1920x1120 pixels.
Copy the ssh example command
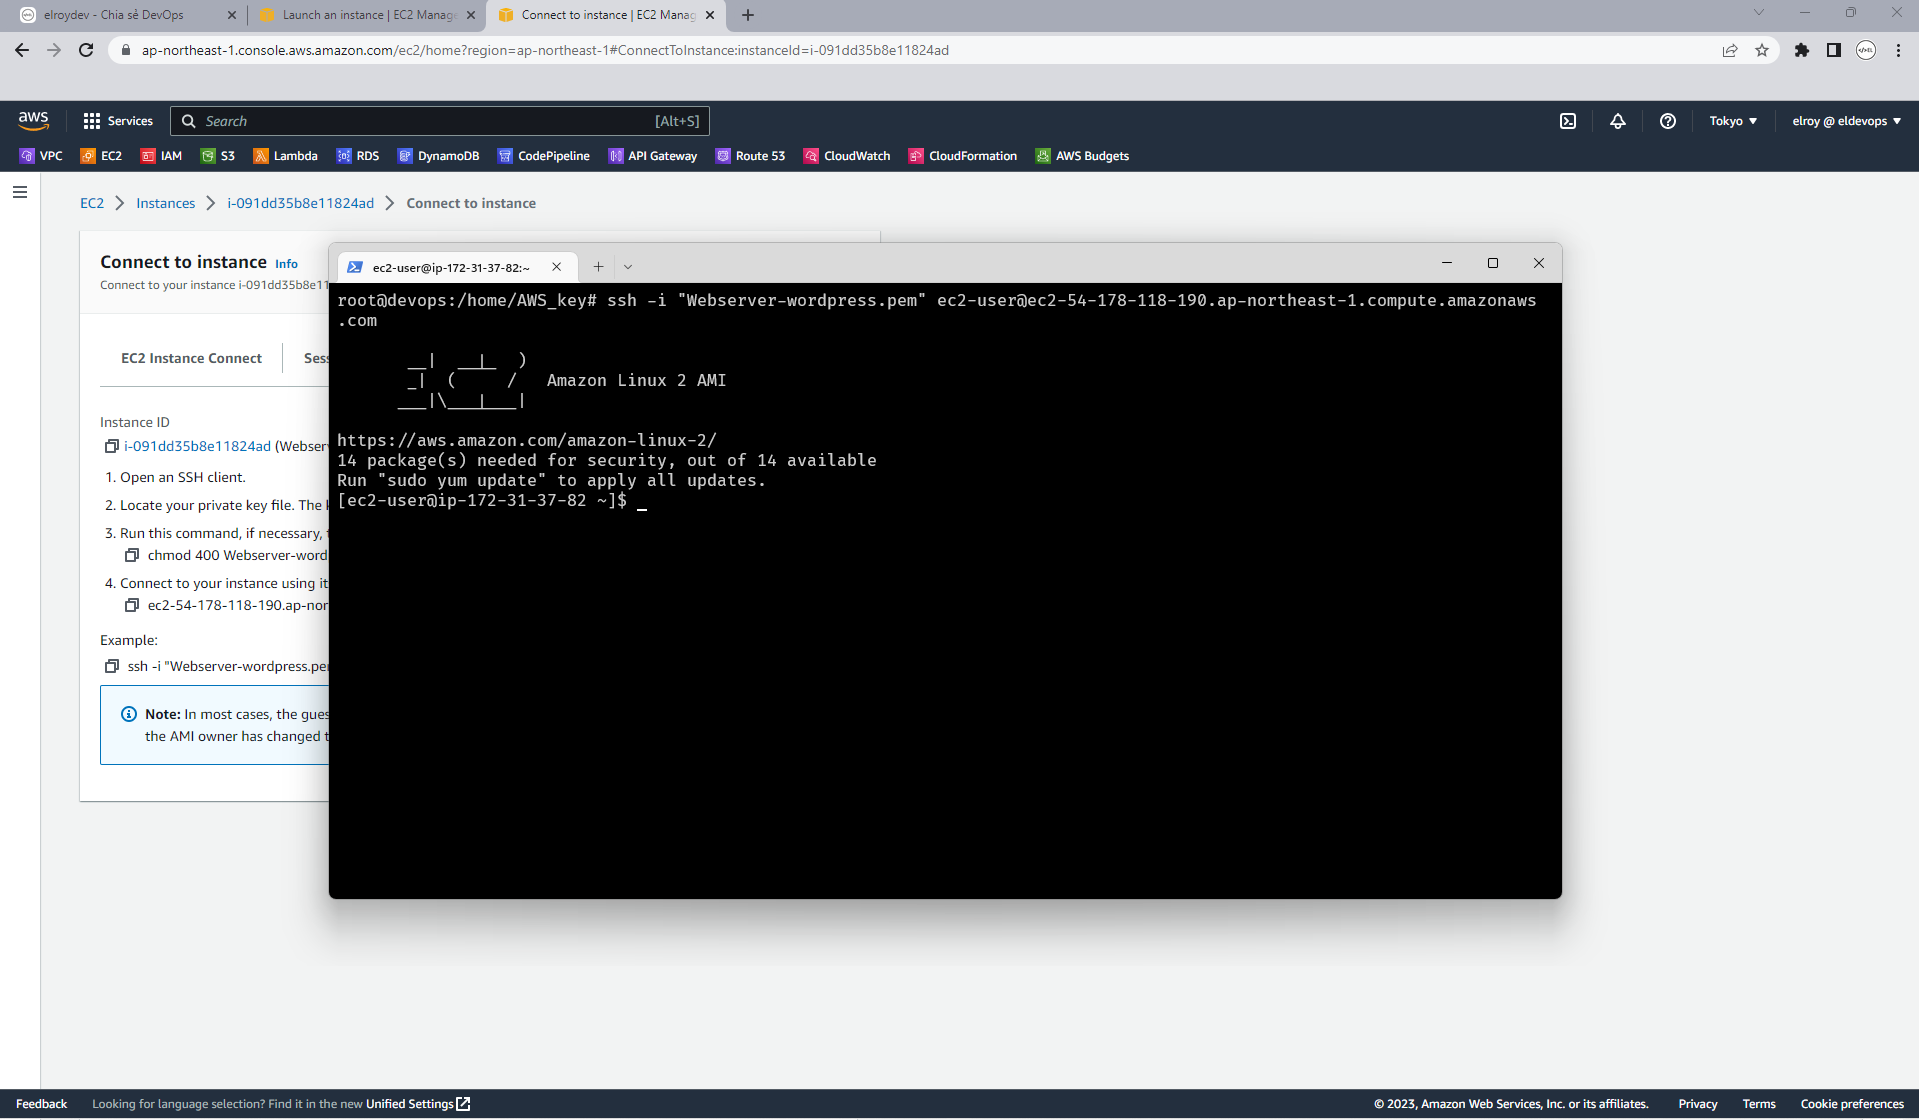pyautogui.click(x=112, y=666)
